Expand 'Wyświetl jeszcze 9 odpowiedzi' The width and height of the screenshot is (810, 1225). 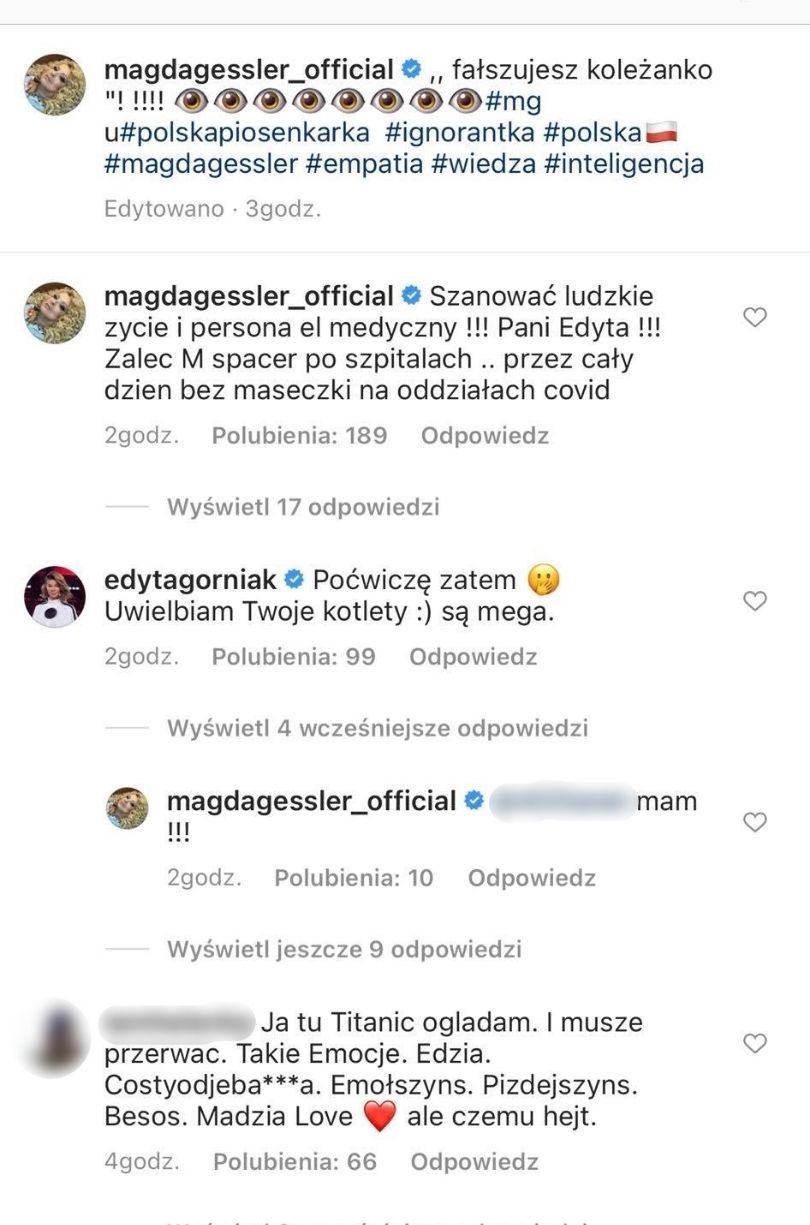344,949
